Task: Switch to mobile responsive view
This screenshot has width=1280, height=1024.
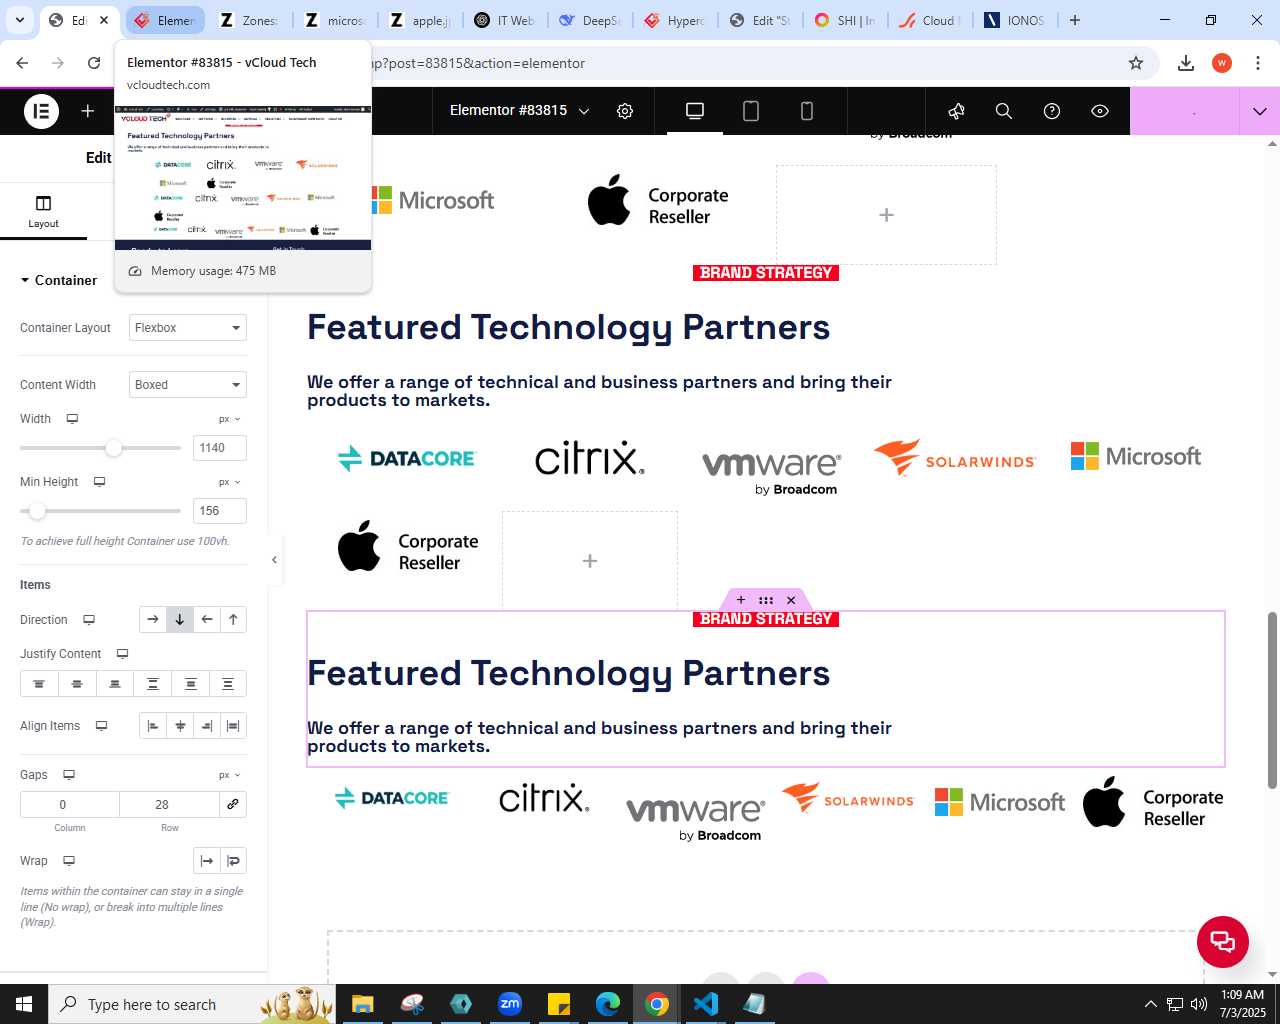Action: [x=807, y=111]
